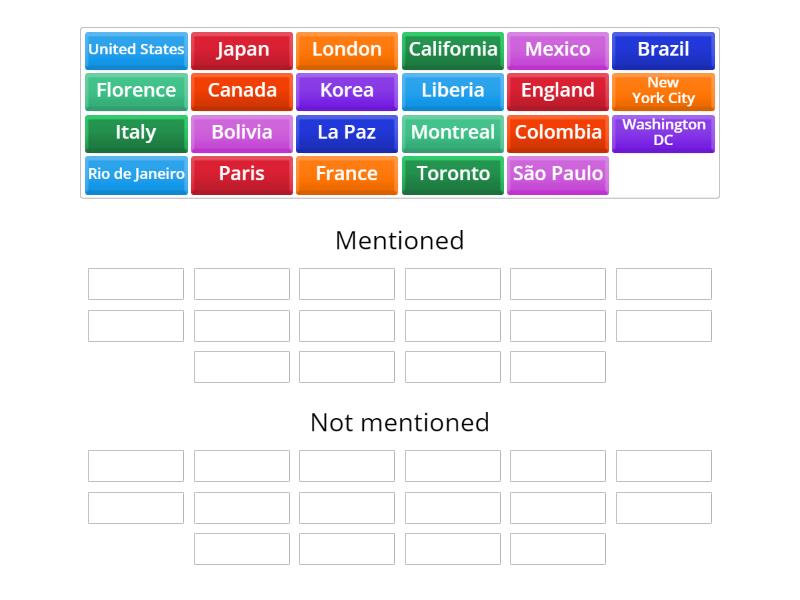Click the Washington DC tile
The height and width of the screenshot is (600, 800).
(663, 134)
